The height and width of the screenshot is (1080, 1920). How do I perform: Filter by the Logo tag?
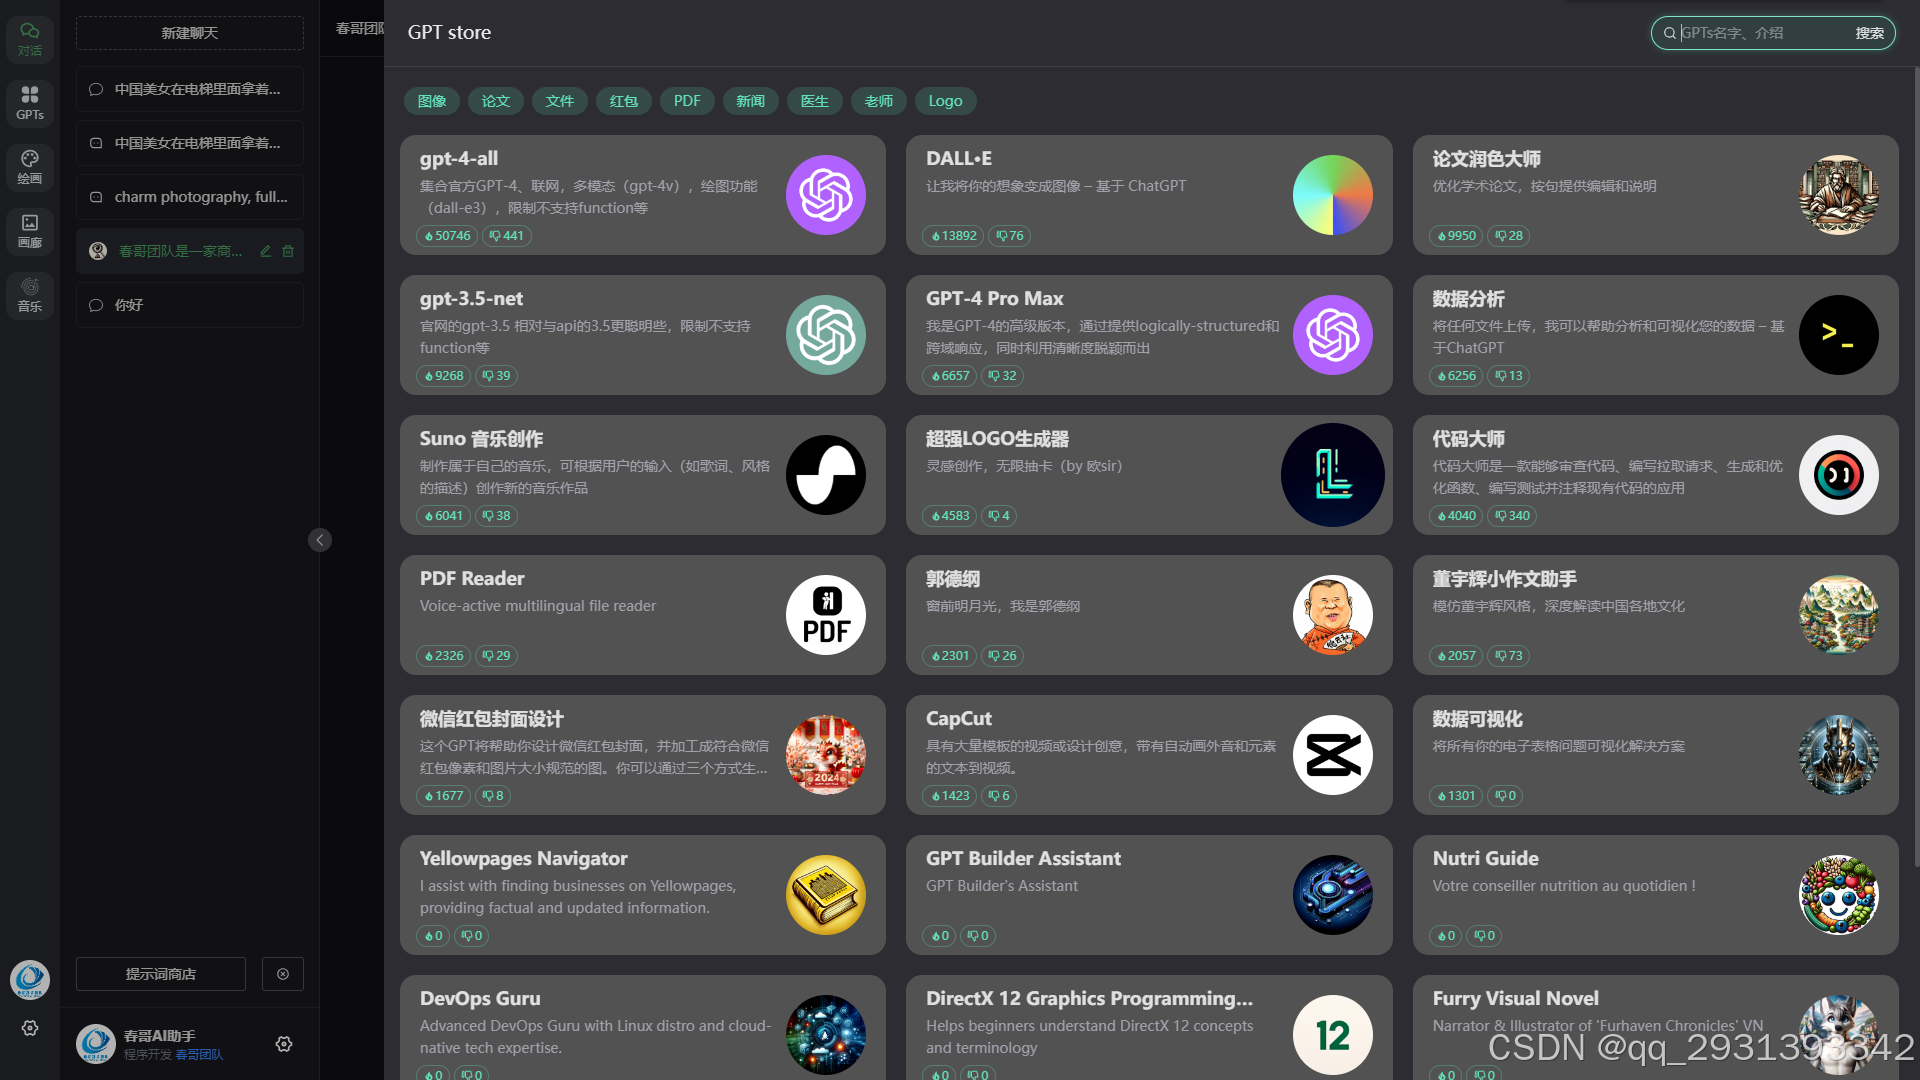tap(945, 101)
